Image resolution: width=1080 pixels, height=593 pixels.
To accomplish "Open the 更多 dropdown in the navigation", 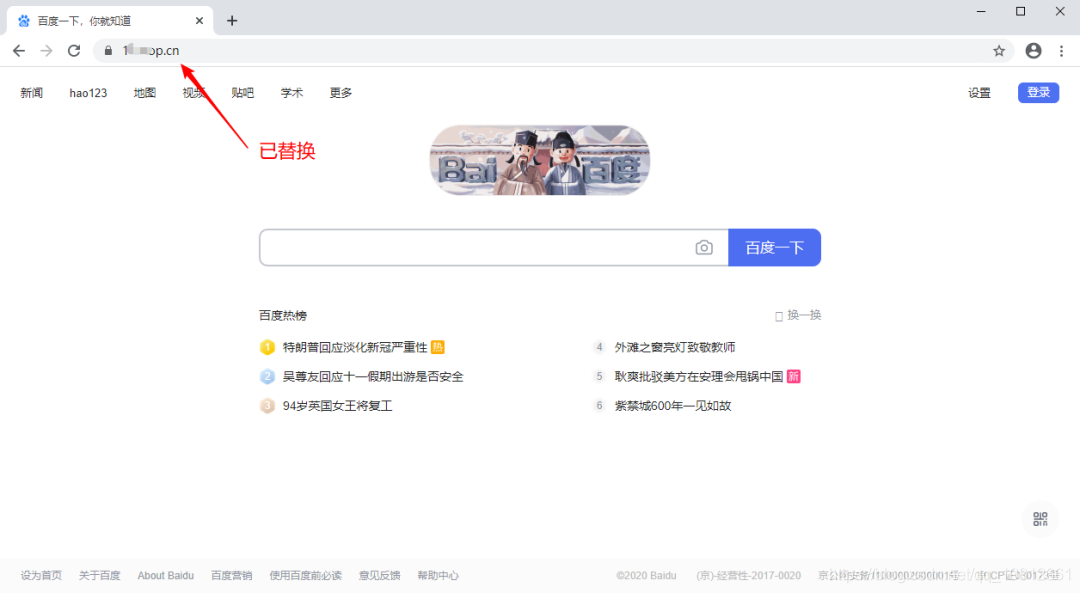I will [340, 92].
